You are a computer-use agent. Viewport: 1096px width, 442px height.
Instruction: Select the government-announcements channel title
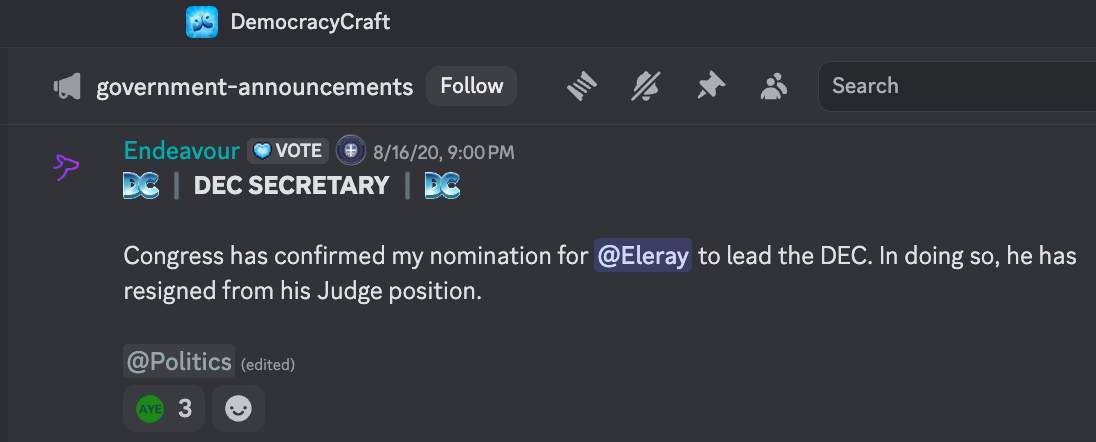[255, 87]
